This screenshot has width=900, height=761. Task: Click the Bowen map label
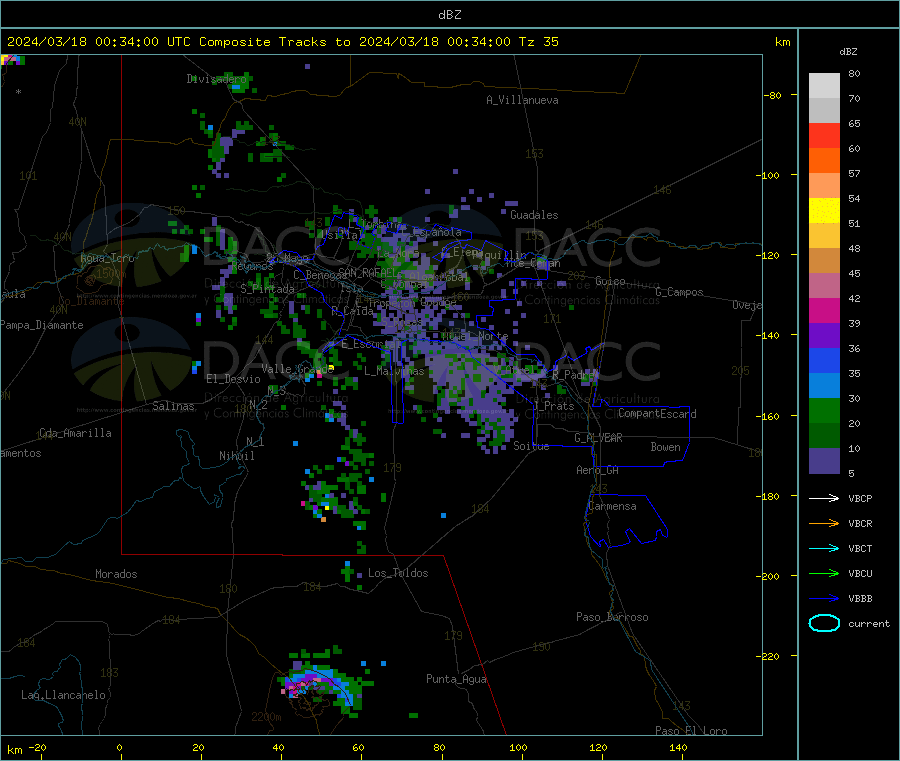tap(665, 447)
